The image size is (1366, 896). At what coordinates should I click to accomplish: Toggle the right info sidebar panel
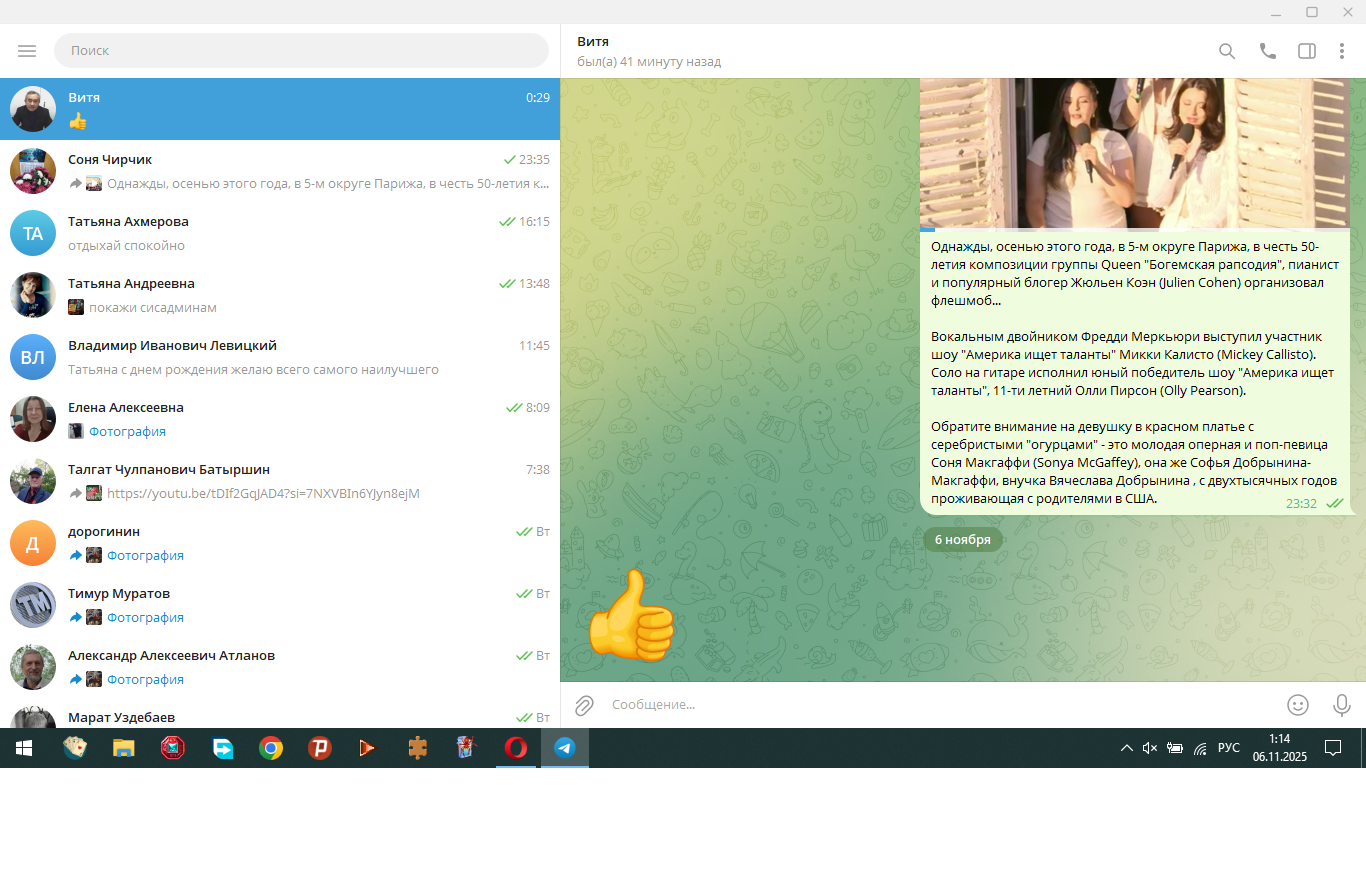pyautogui.click(x=1307, y=51)
